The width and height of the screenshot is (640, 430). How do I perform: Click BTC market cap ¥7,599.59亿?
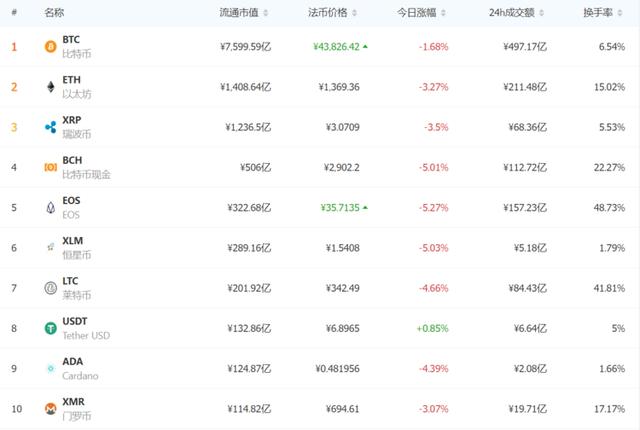point(245,47)
